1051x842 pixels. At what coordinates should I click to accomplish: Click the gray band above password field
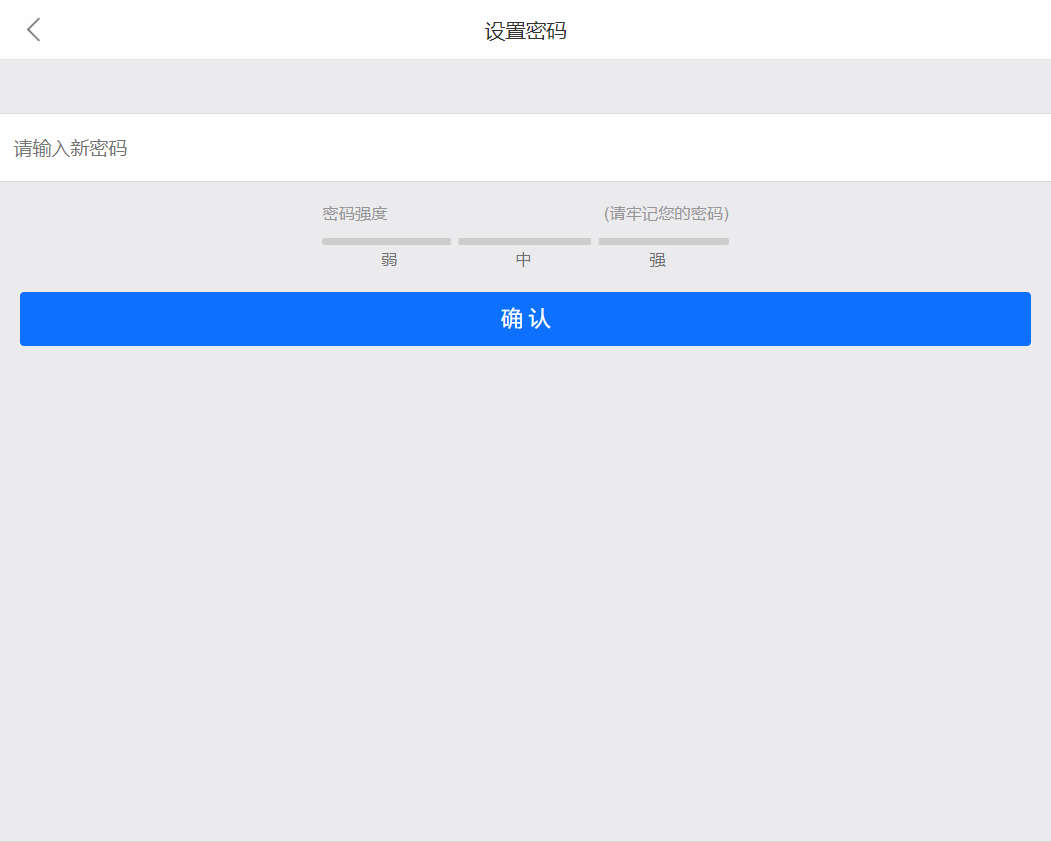click(525, 86)
